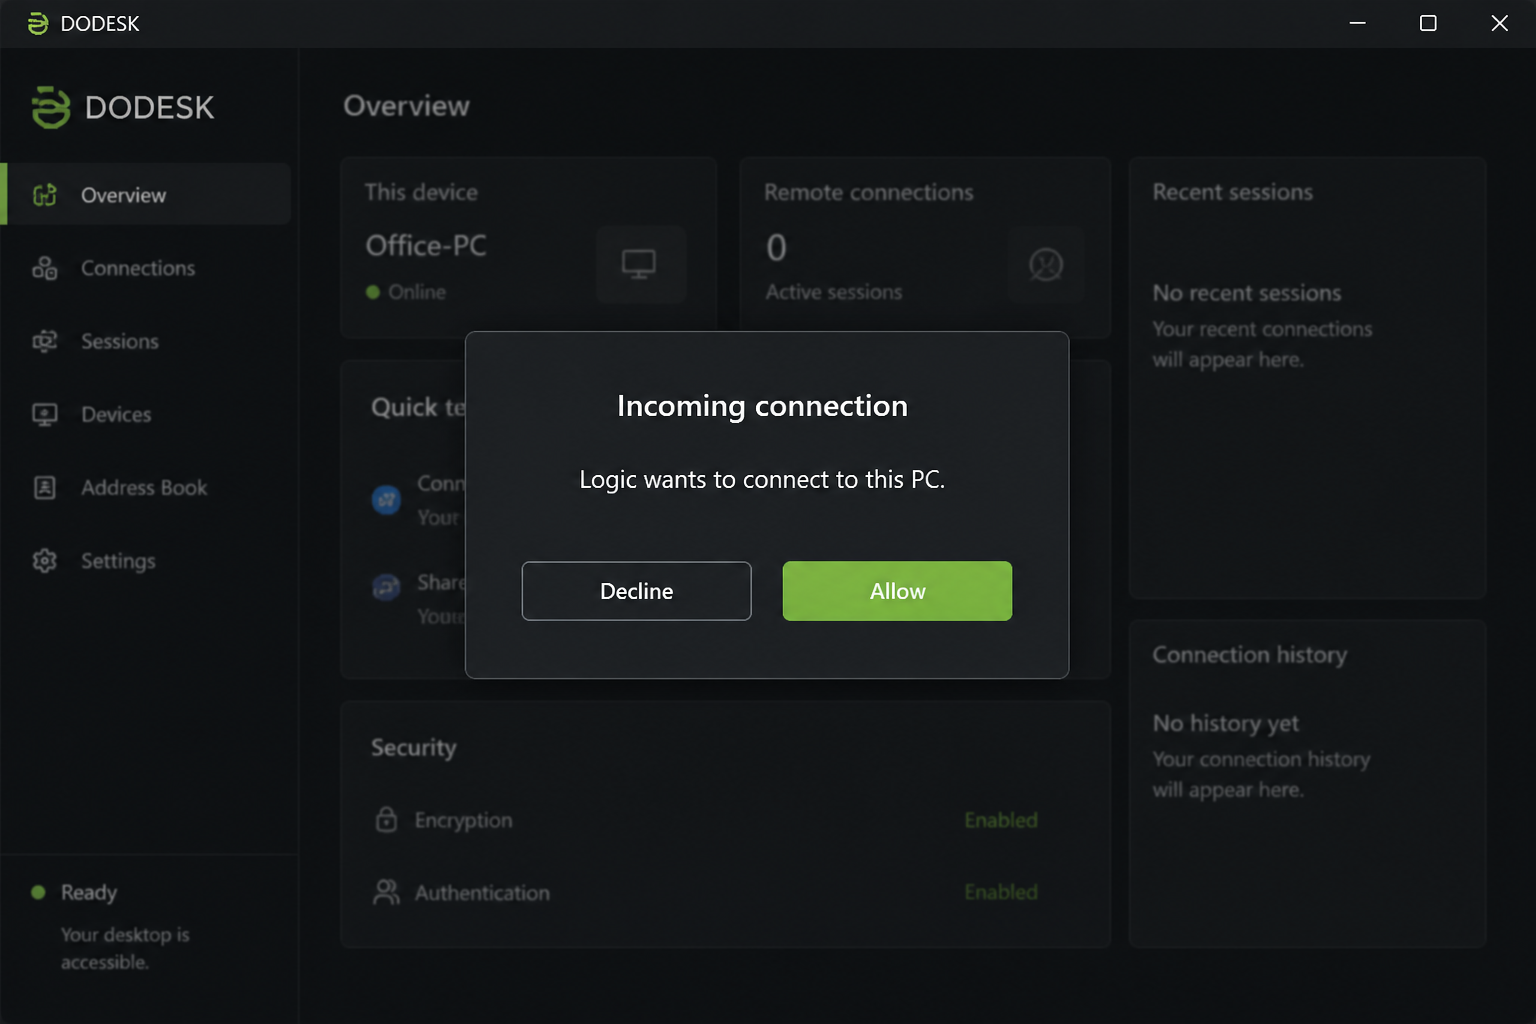
Task: Click the Address Book contact icon
Action: [45, 487]
